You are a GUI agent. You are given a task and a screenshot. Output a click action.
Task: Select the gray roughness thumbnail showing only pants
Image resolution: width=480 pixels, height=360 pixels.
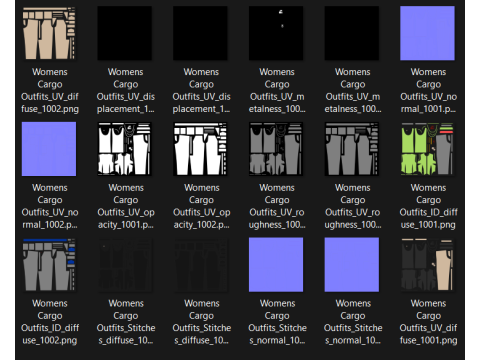pyautogui.click(x=352, y=149)
